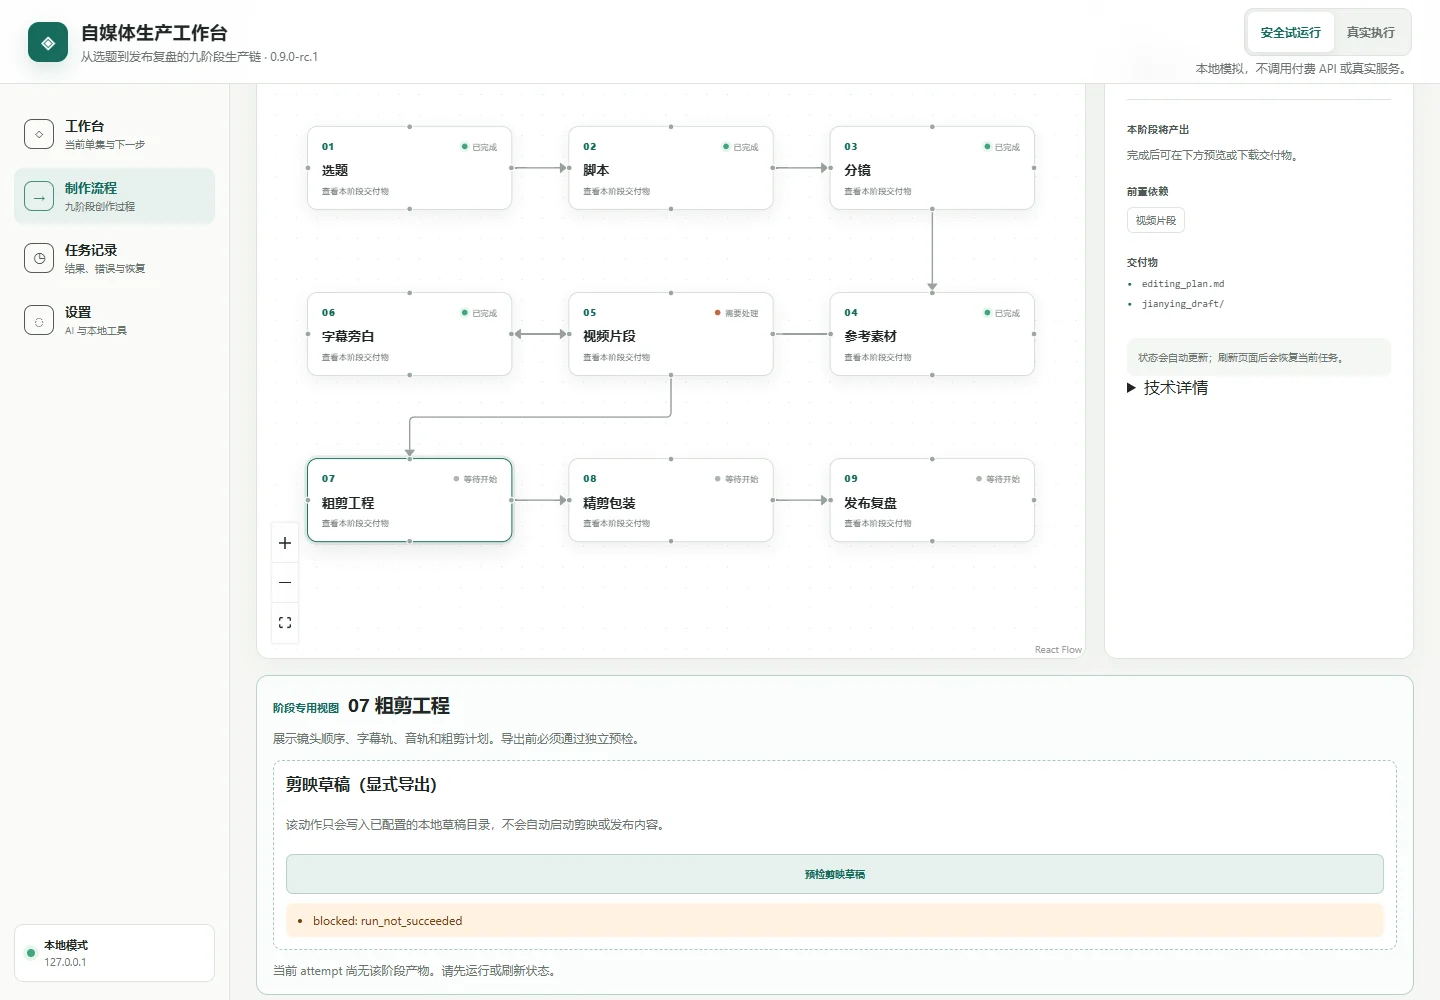Click the 视频片段 dependency tag
1440x1000 pixels.
coord(1156,220)
